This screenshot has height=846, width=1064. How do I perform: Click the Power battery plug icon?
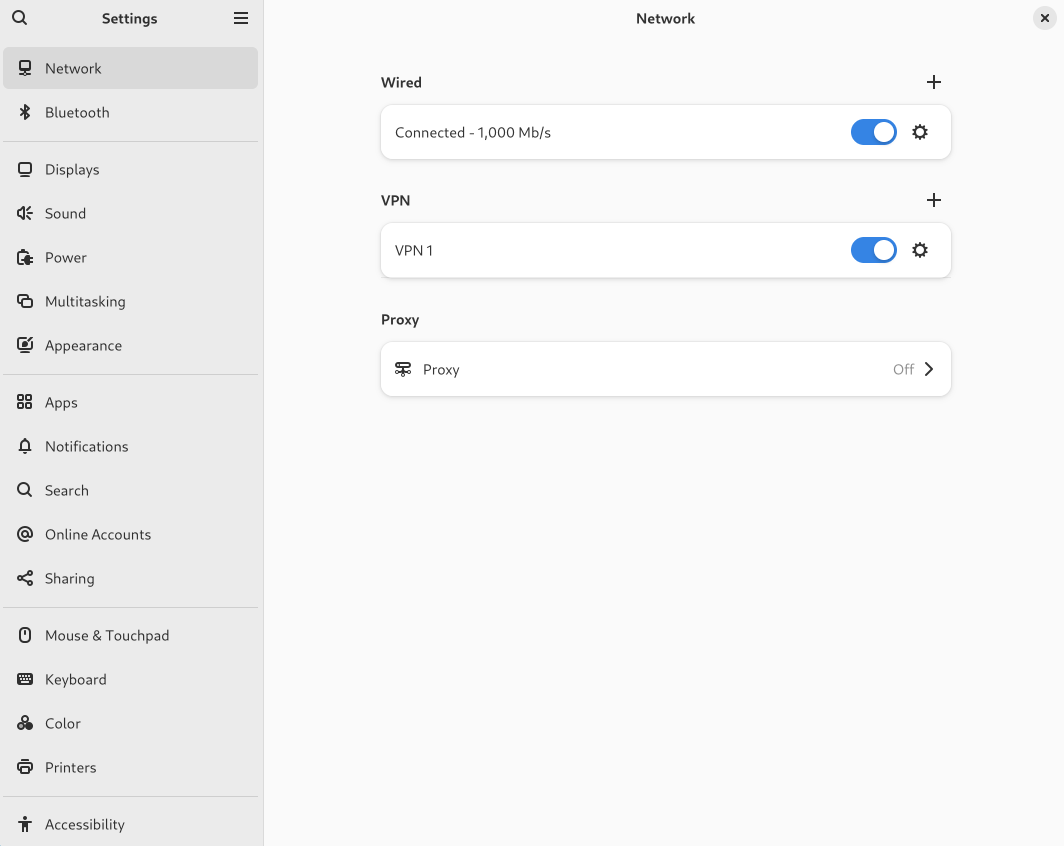pos(25,257)
